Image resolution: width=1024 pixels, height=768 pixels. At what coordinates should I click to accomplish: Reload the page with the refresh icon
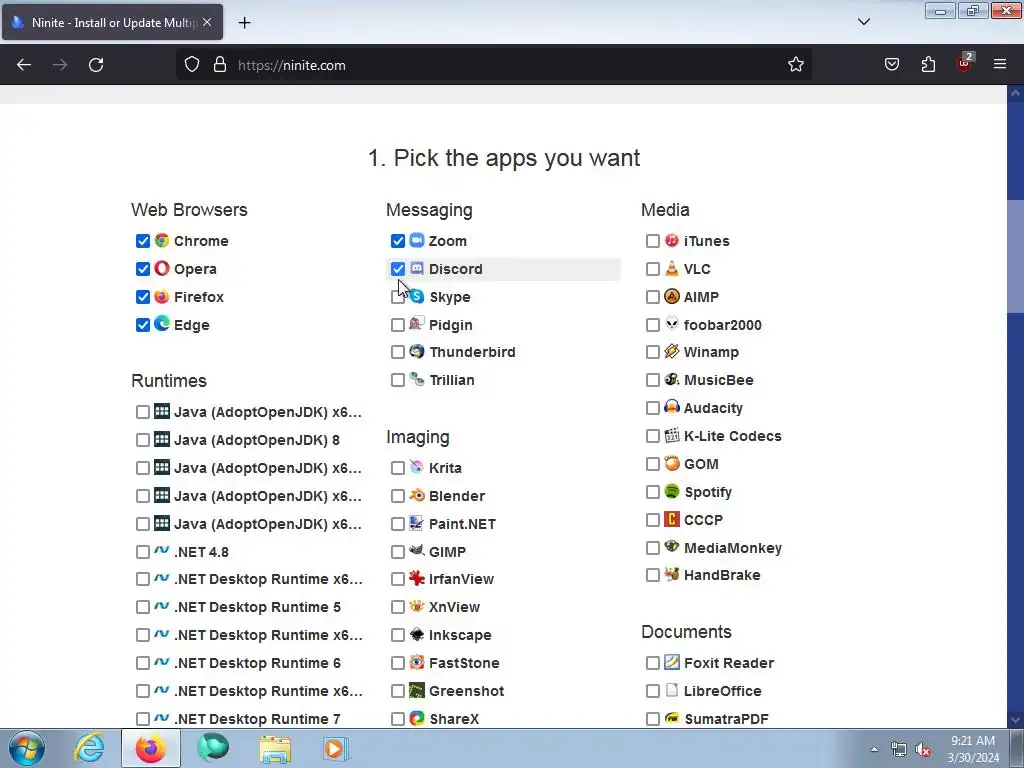[x=96, y=65]
